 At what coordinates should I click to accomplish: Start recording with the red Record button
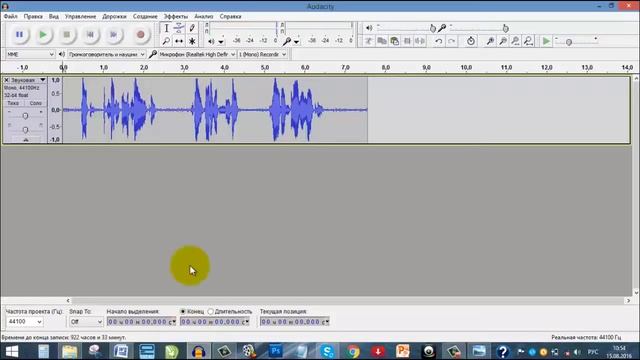pyautogui.click(x=140, y=35)
